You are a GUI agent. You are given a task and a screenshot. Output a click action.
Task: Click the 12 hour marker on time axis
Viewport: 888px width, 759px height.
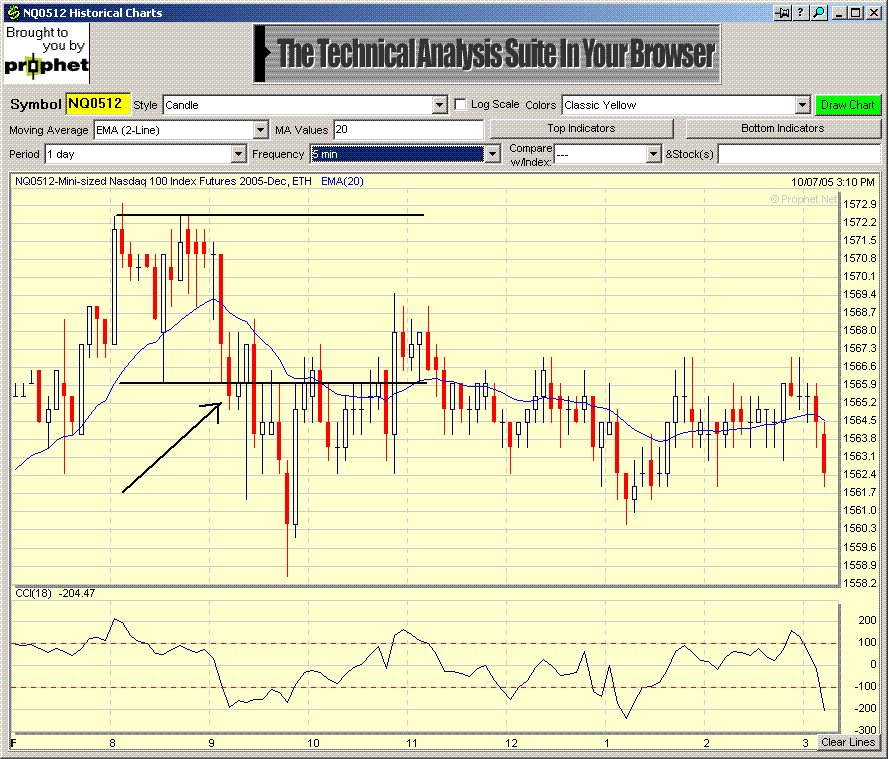(511, 743)
